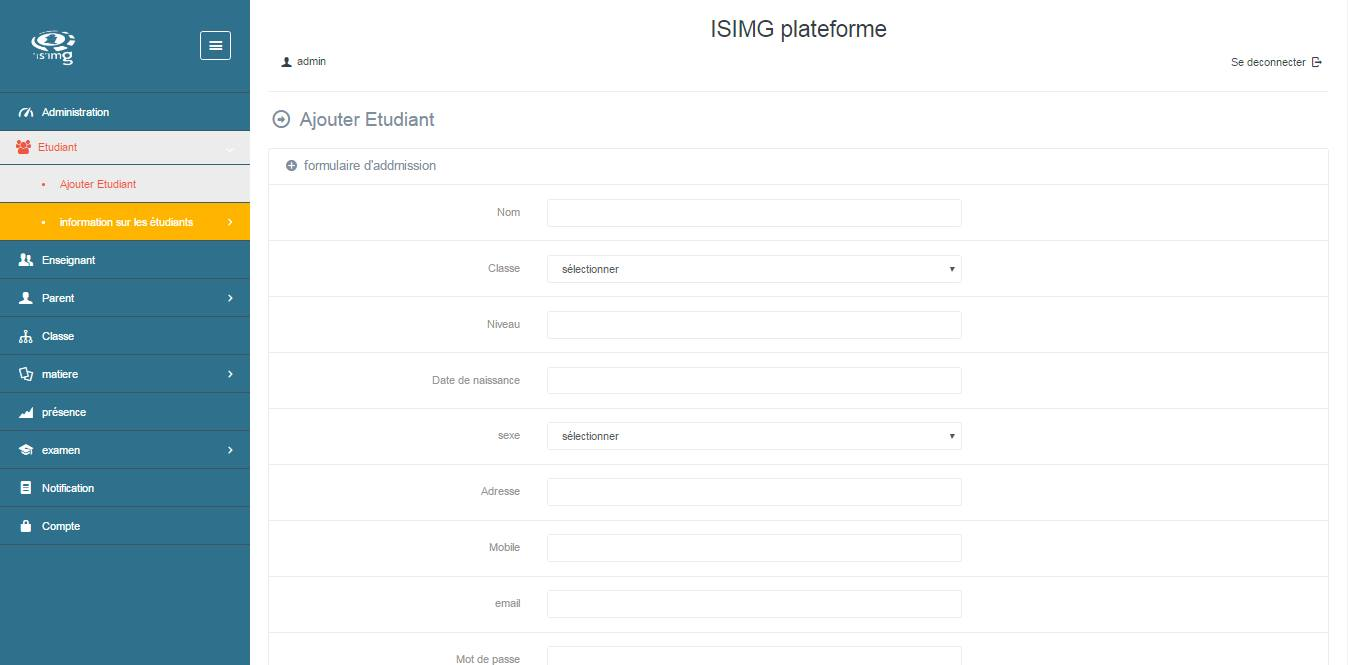The height and width of the screenshot is (665, 1348).
Task: Click the Classe hierarchy icon
Action: click(27, 336)
